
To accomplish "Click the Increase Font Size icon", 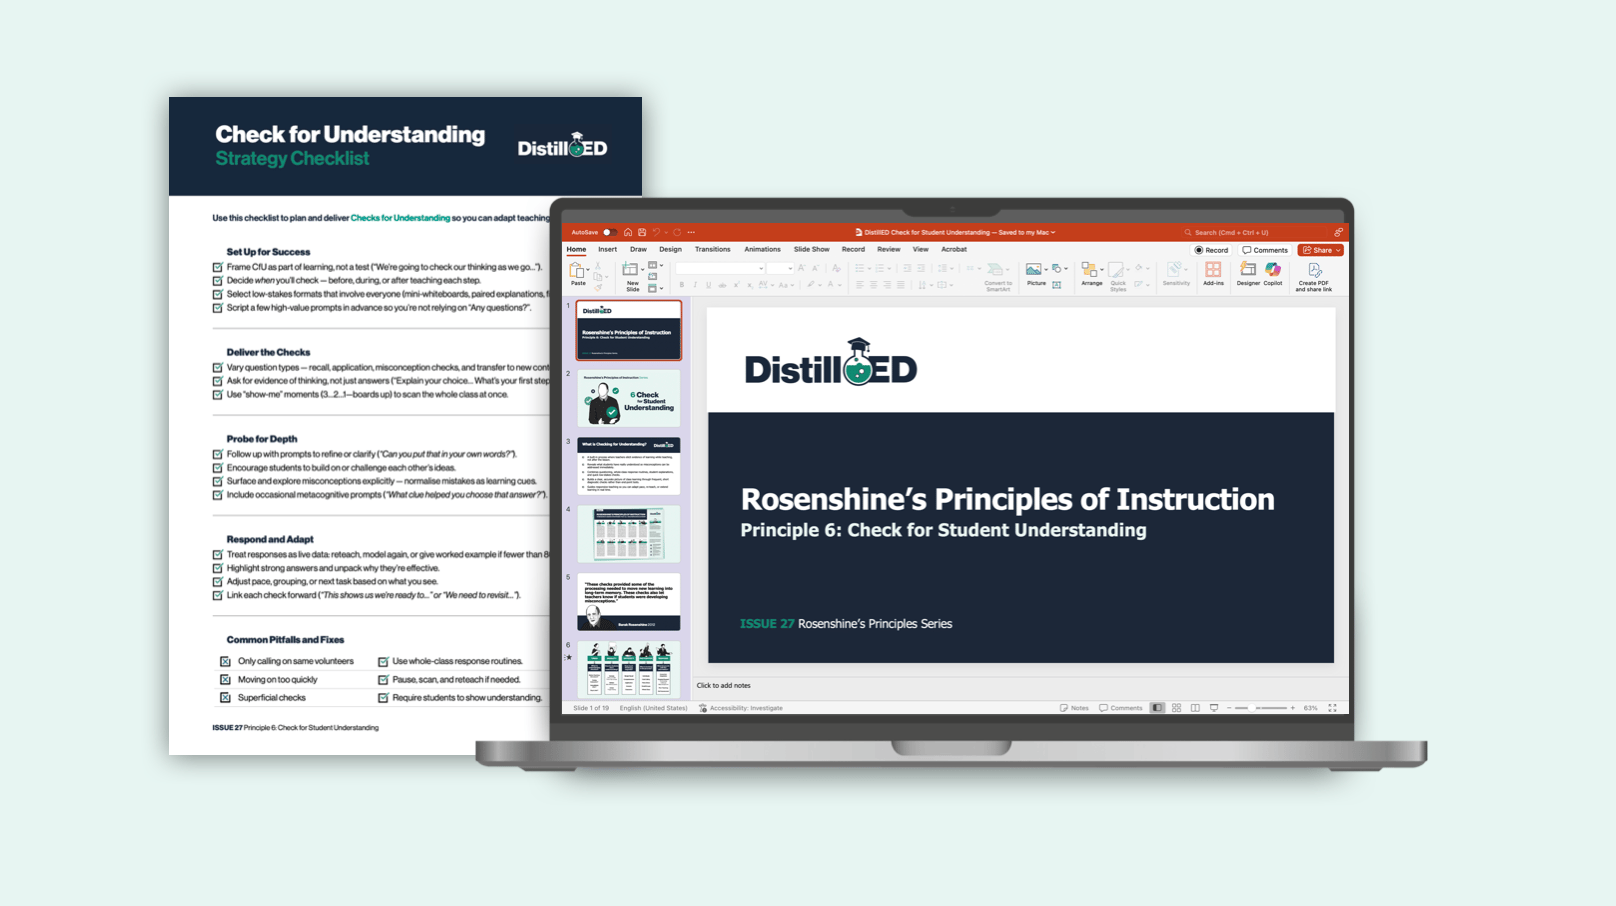I will pyautogui.click(x=801, y=268).
